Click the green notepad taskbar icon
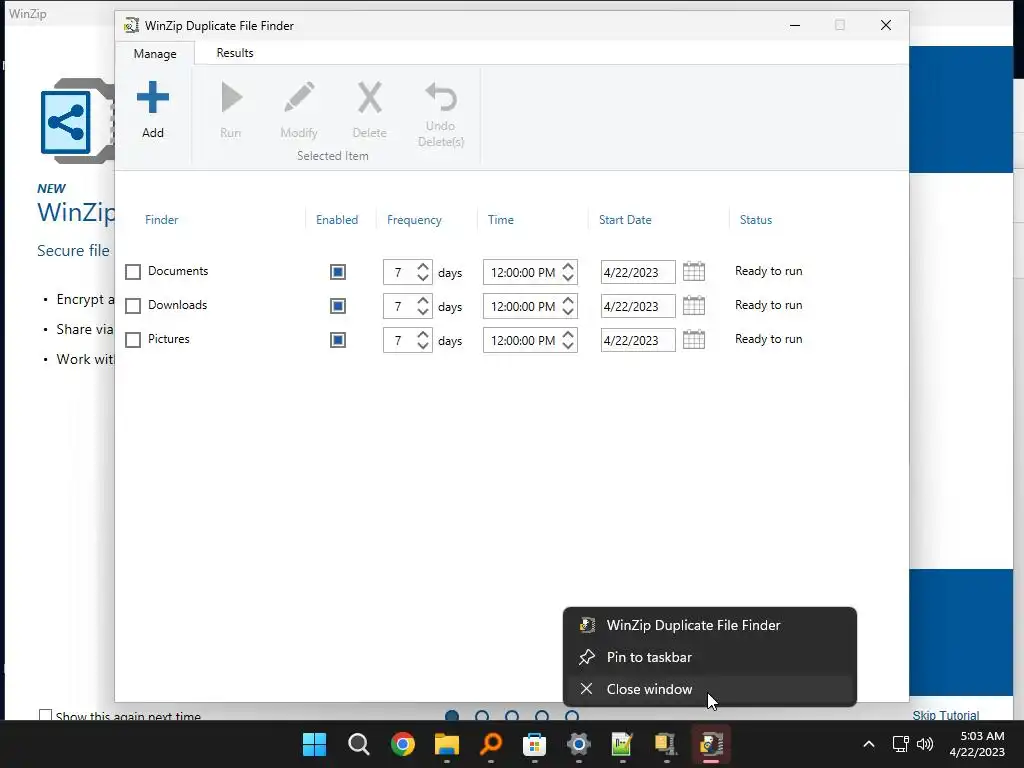This screenshot has height=768, width=1024. pos(622,744)
